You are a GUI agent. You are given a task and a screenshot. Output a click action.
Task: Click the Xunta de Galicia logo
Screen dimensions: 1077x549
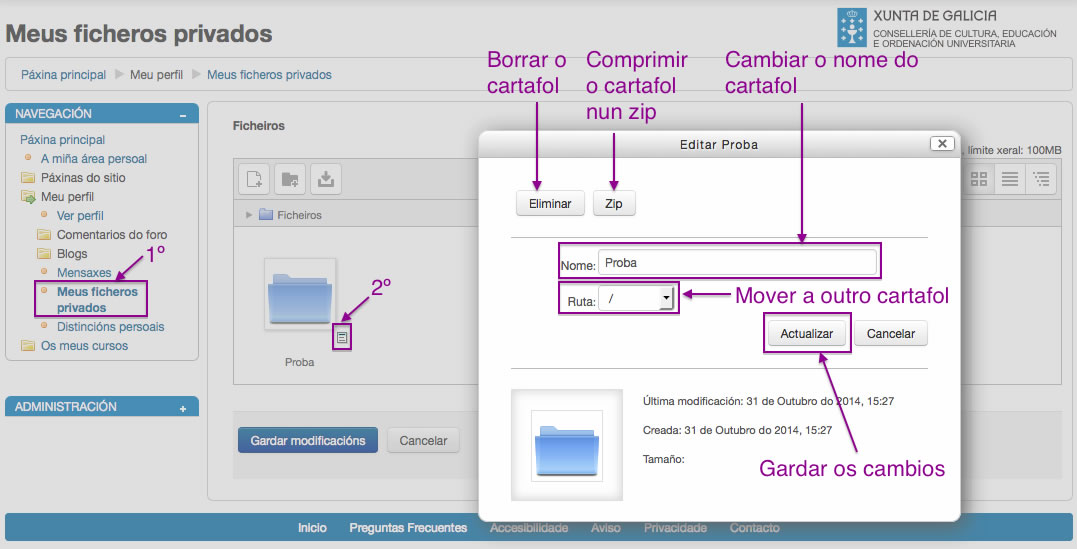946,27
